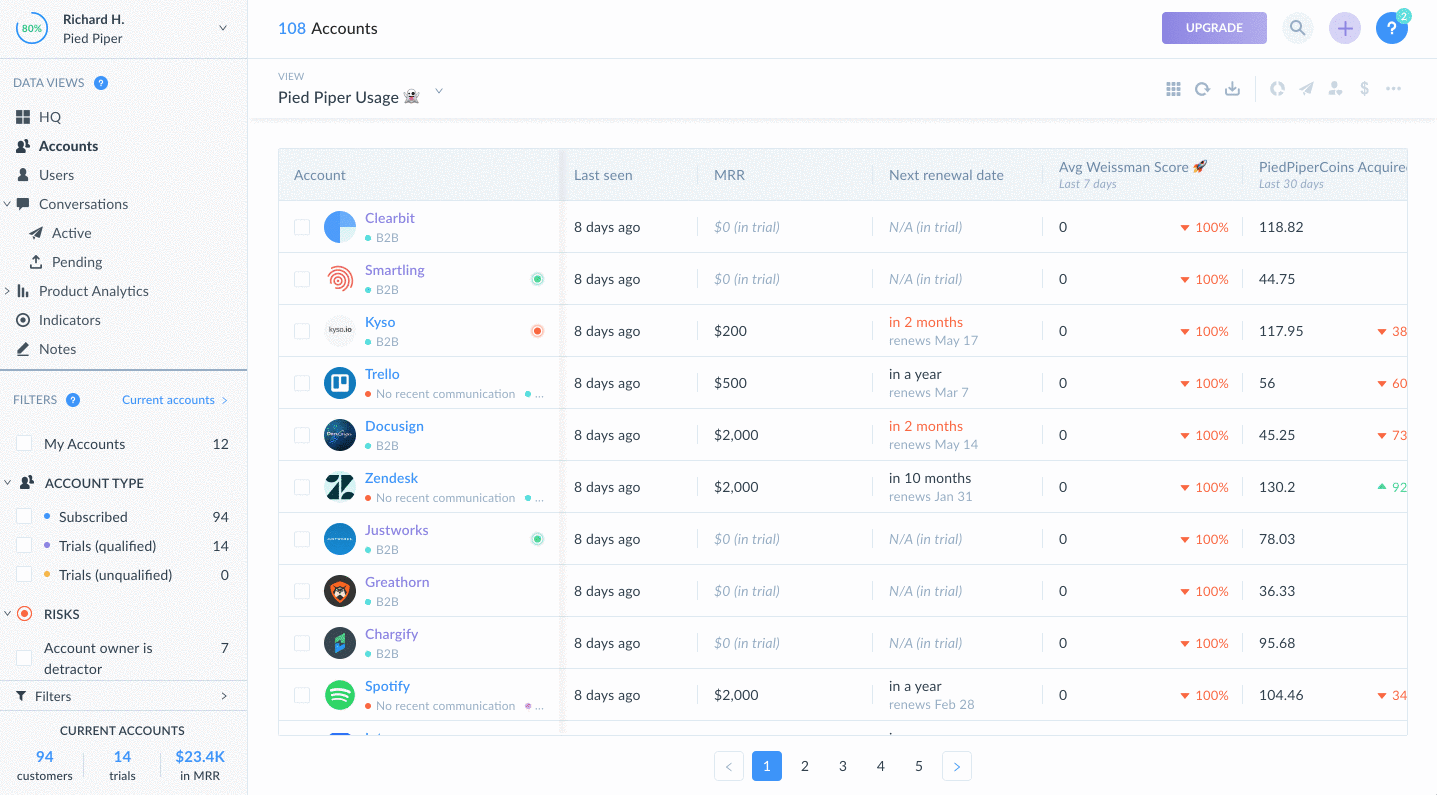1437x795 pixels.
Task: Open the search magnifier in the header
Action: coord(1297,28)
